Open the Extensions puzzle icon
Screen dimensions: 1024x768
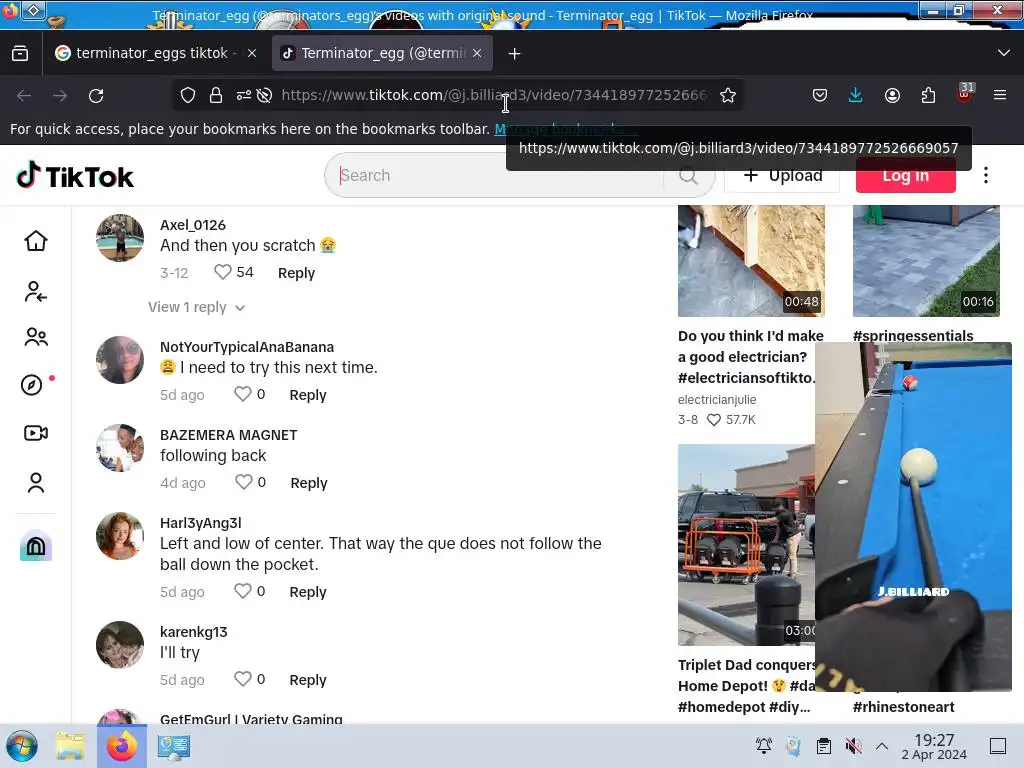coord(928,95)
